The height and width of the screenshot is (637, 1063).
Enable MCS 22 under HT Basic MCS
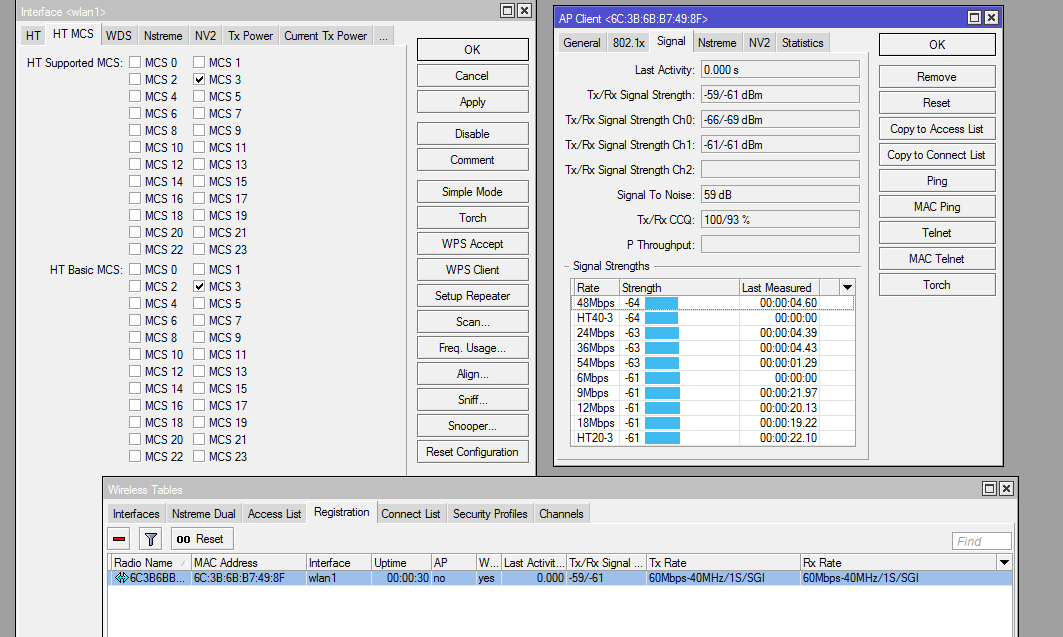point(135,457)
